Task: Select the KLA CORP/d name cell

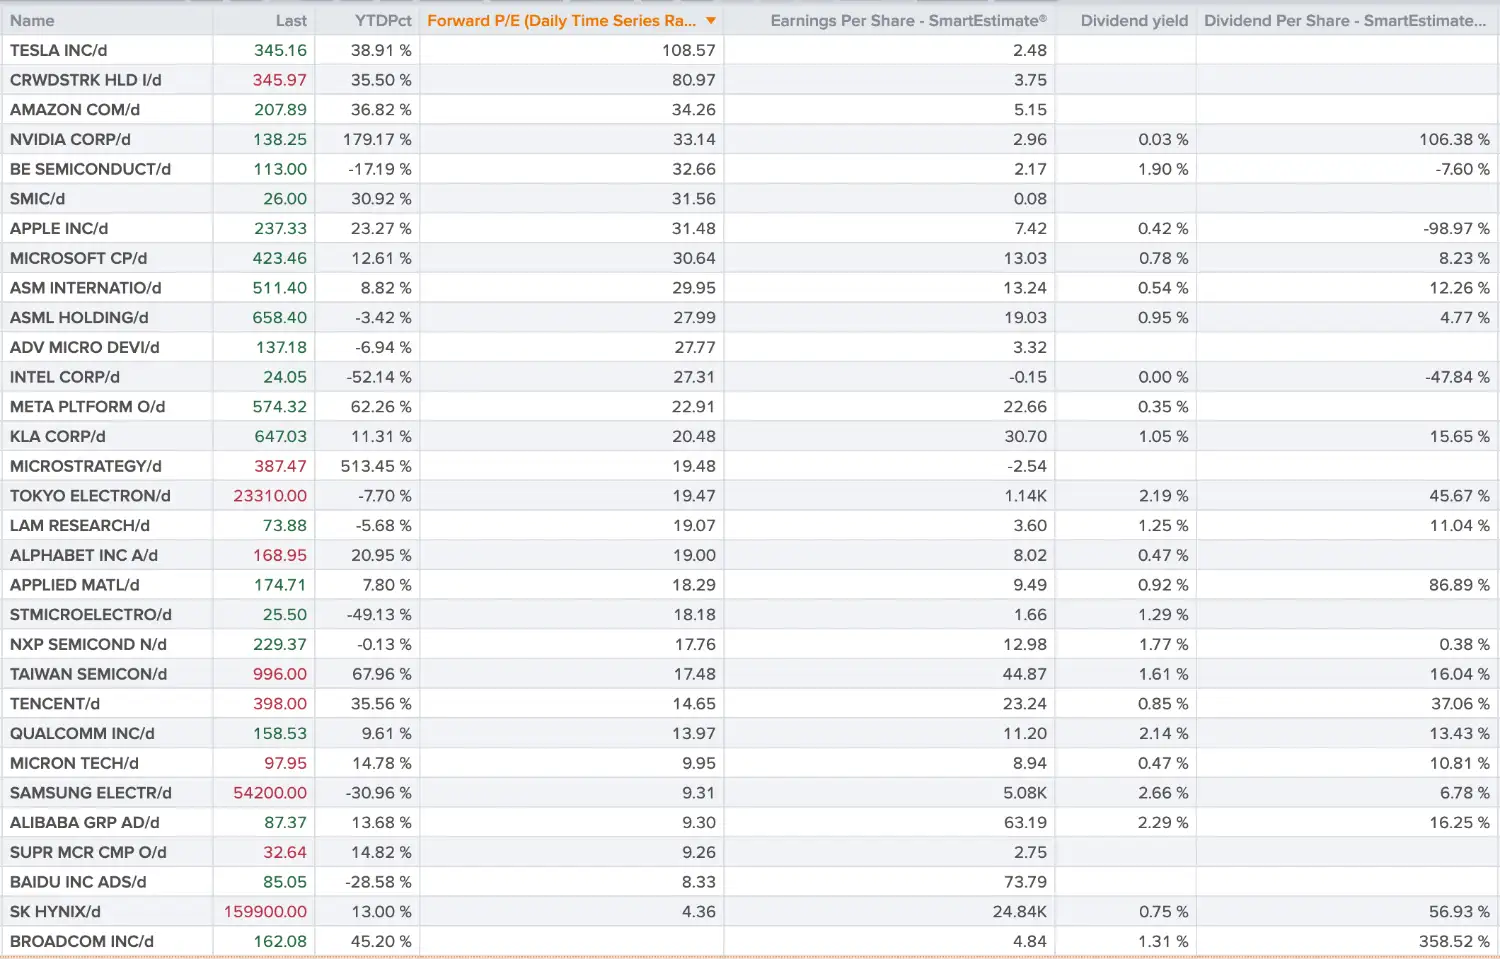Action: tap(57, 437)
